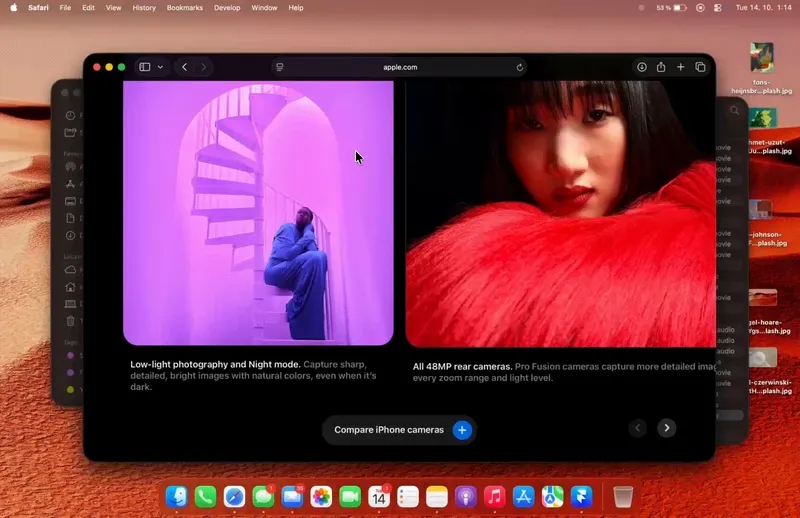Open the Window menu
800x518 pixels.
coord(264,8)
